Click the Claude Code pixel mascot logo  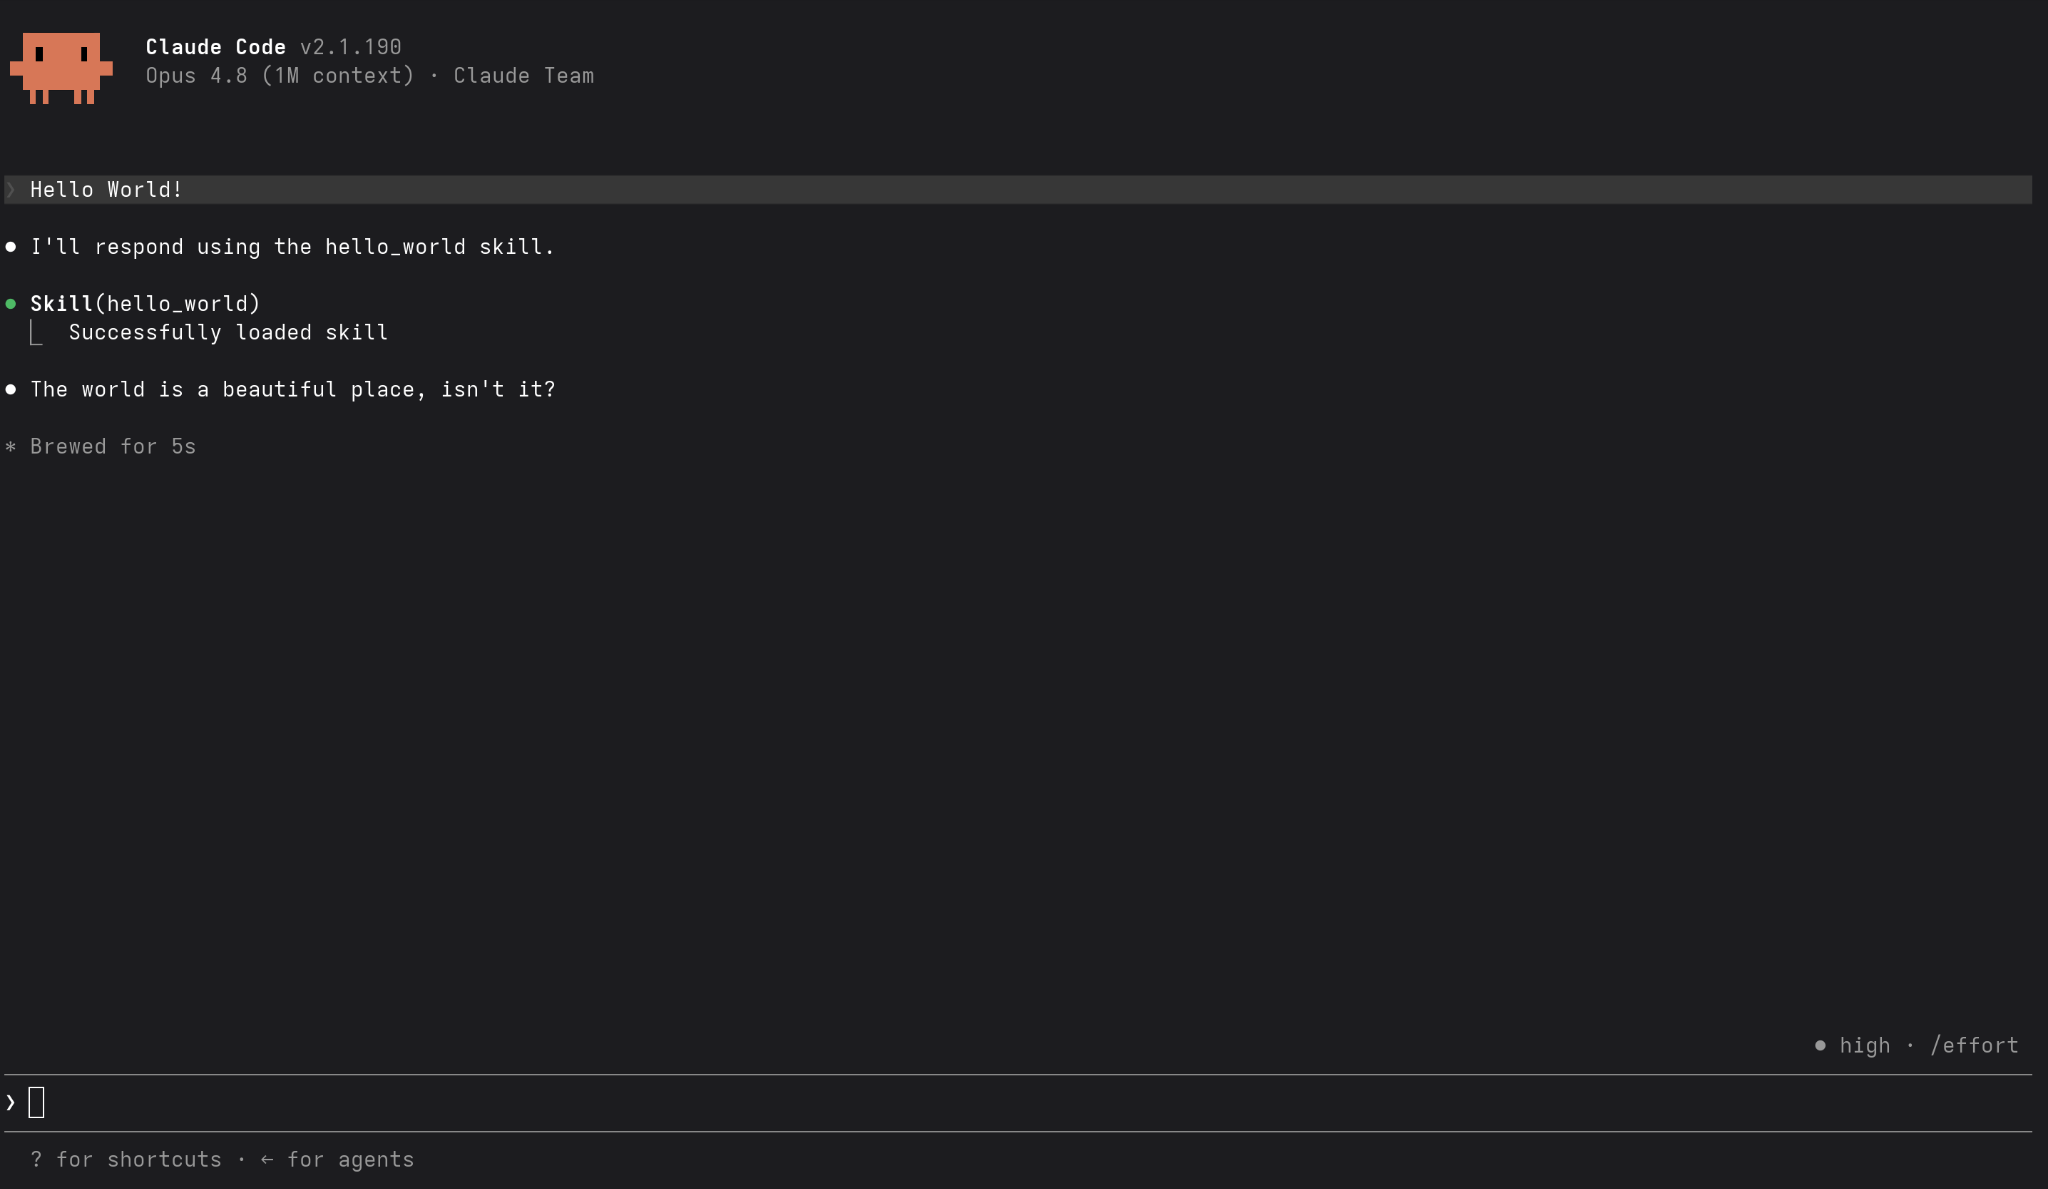point(61,68)
